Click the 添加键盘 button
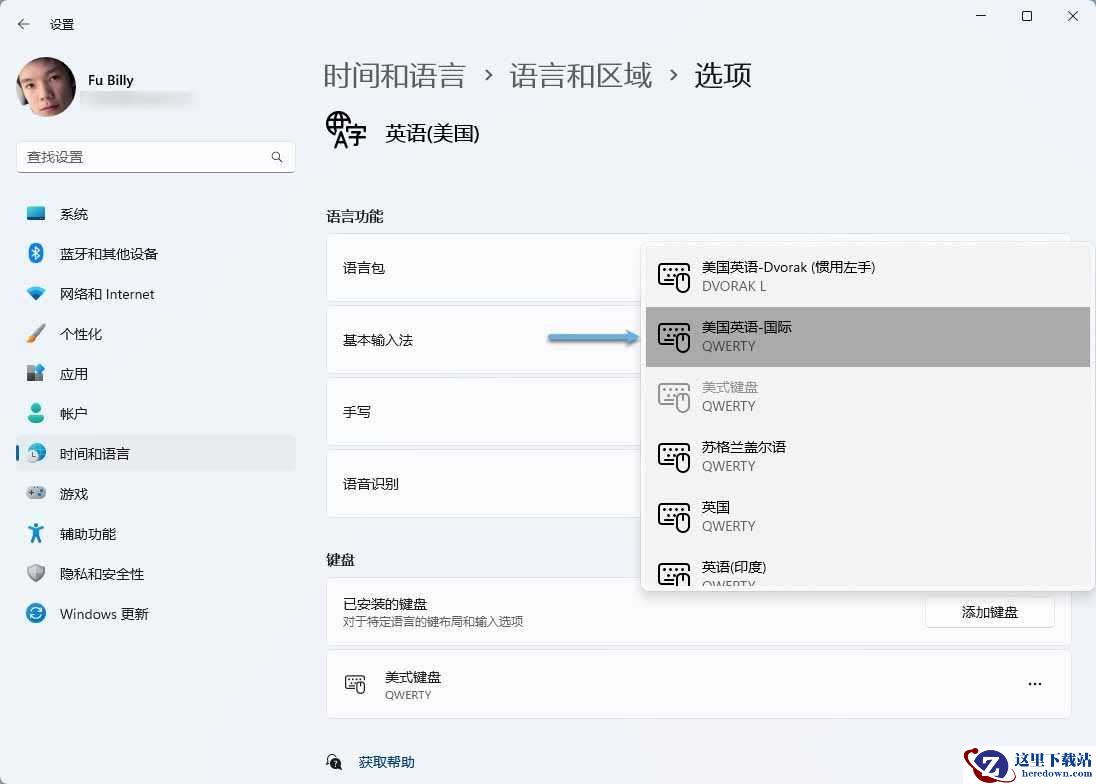 989,612
